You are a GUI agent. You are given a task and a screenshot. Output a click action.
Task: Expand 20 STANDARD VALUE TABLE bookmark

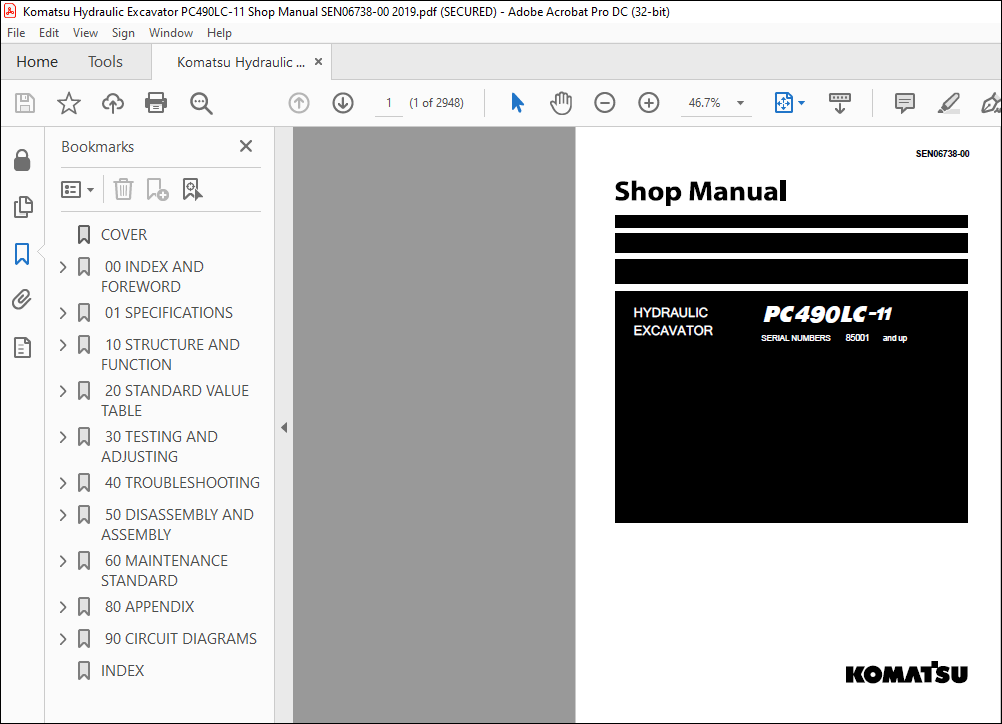(63, 391)
